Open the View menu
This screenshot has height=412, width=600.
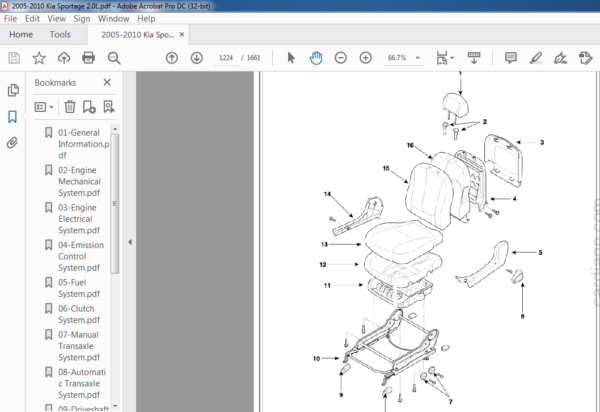57,19
